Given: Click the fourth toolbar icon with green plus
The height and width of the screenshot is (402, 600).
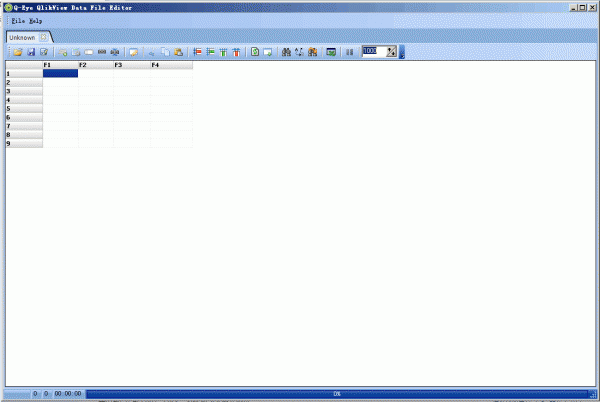Looking at the screenshot, I should (x=63, y=52).
